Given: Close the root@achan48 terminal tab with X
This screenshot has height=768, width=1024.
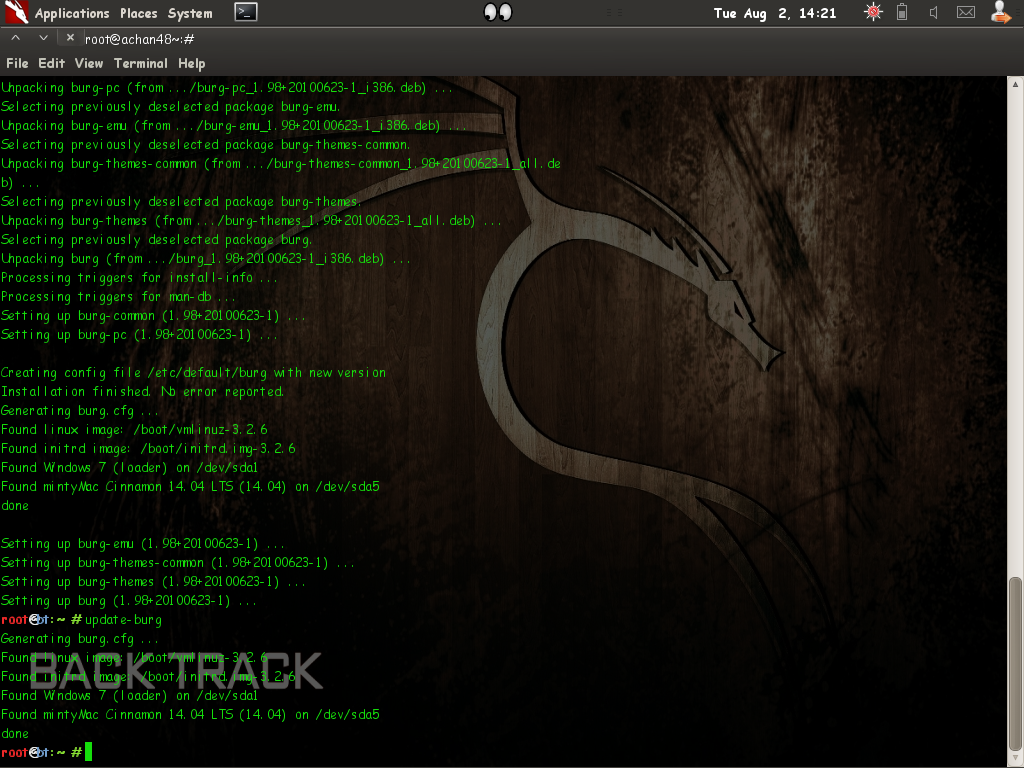Looking at the screenshot, I should click(x=69, y=36).
